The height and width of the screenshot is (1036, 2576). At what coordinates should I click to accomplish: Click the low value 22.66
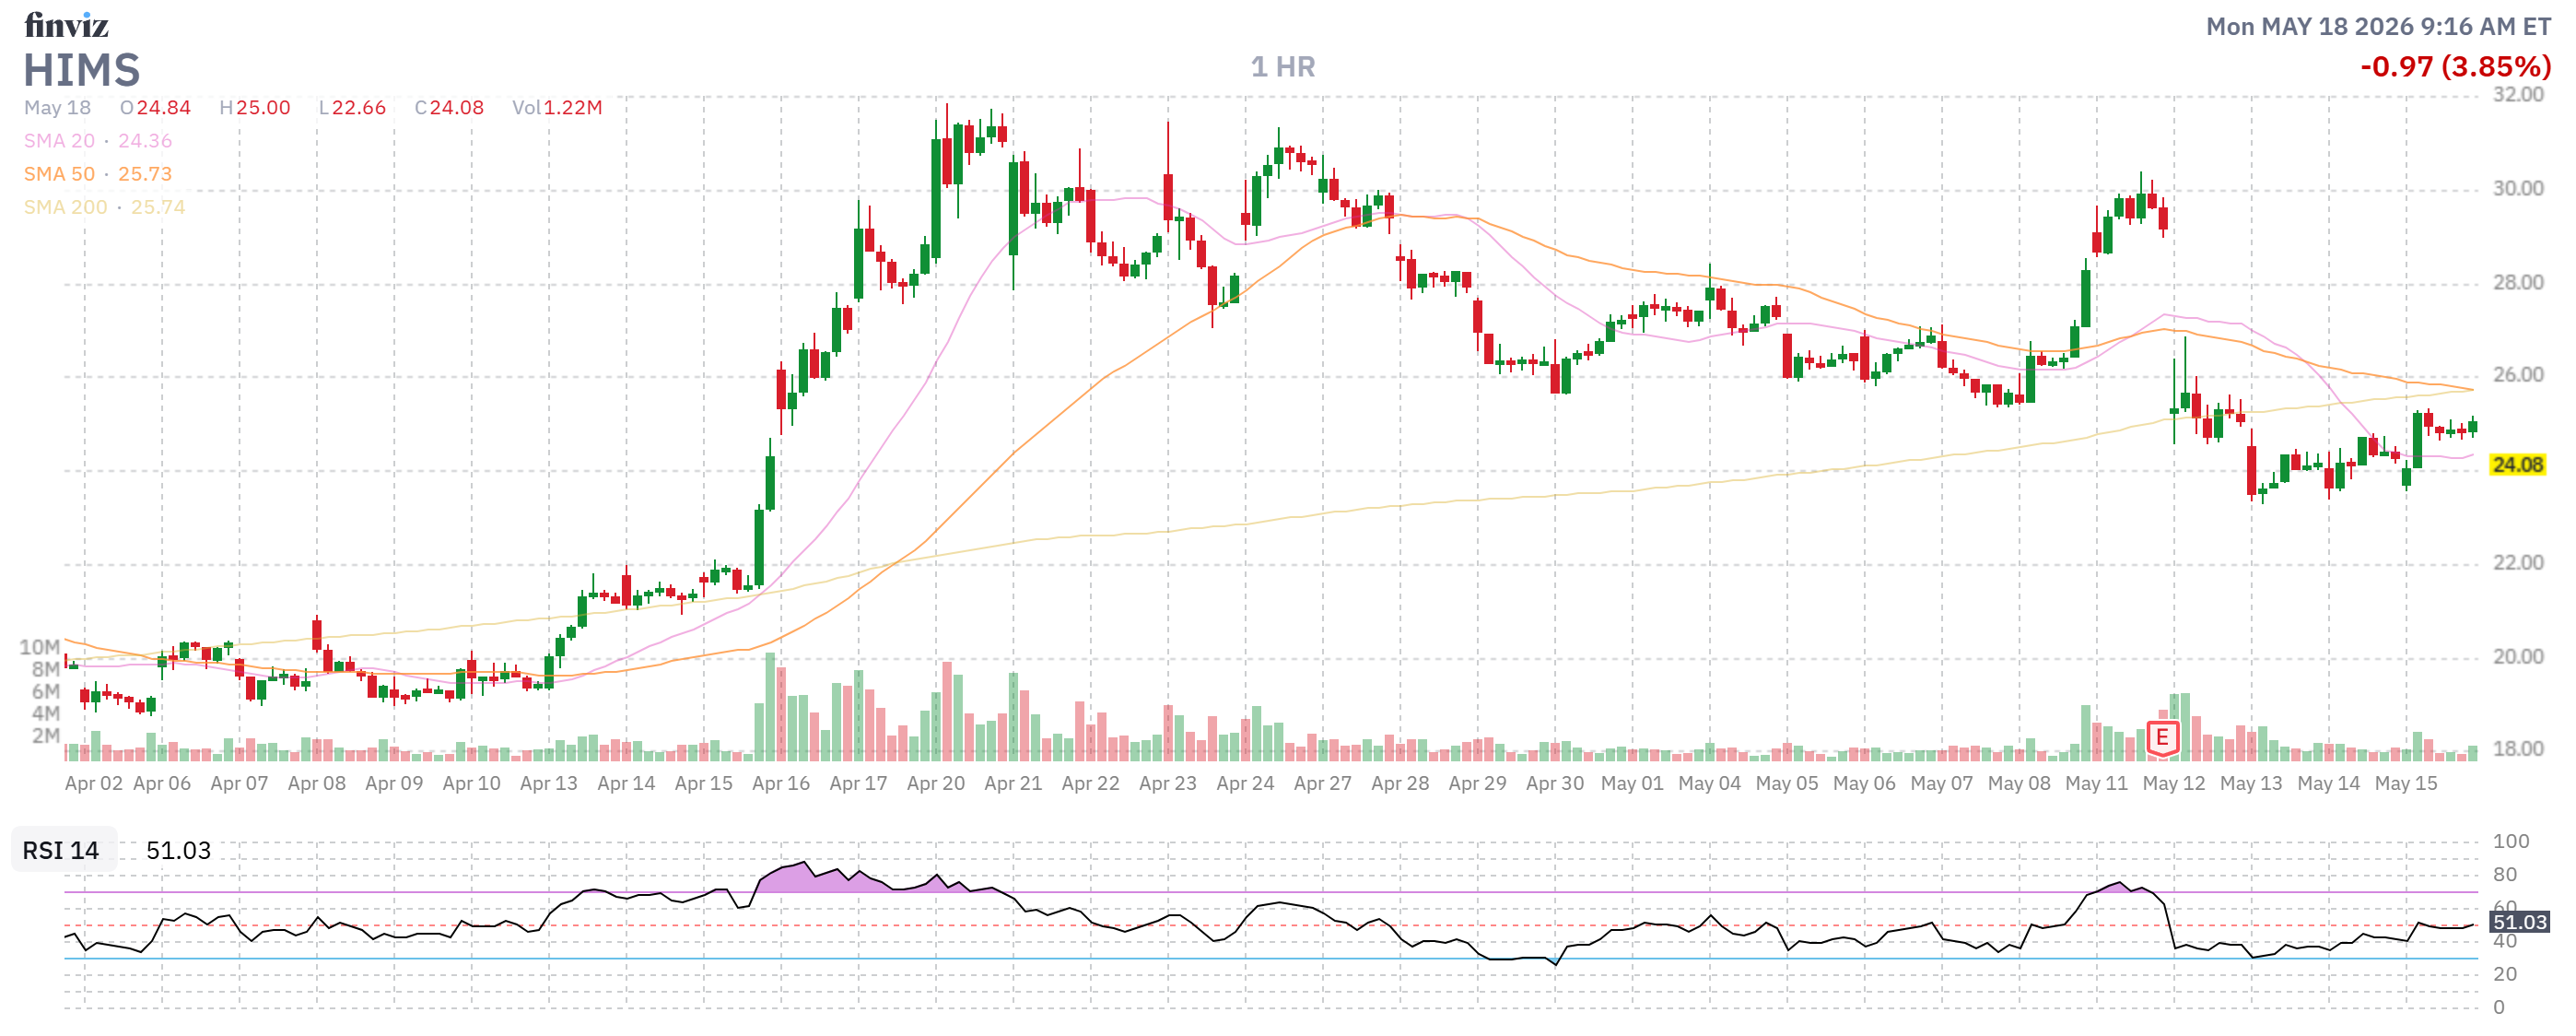coord(359,108)
